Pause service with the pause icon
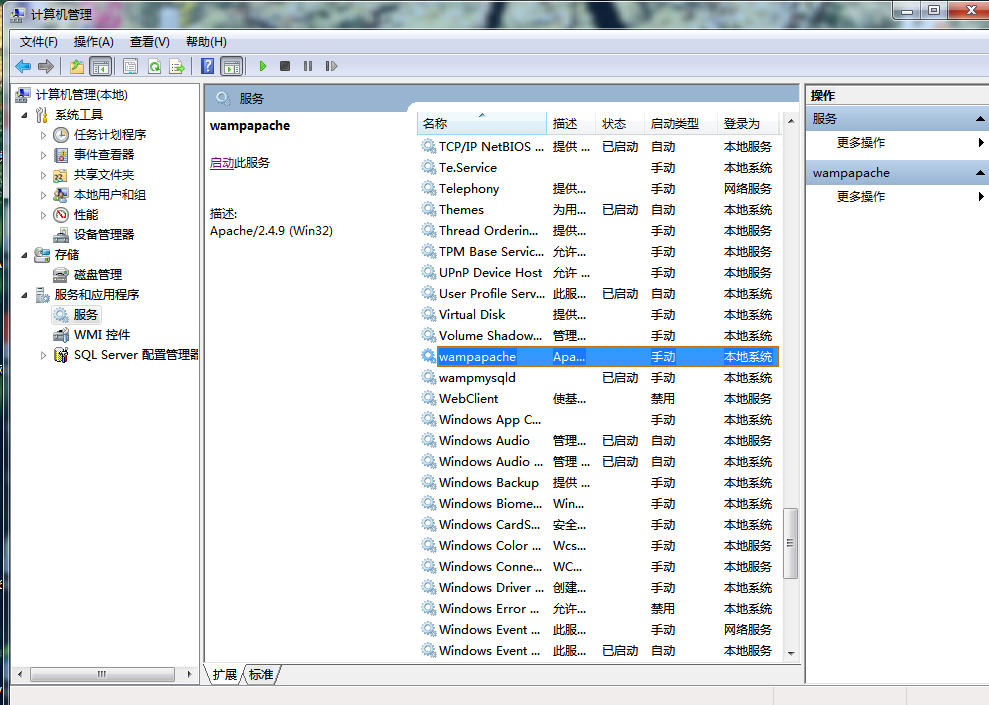 coord(308,66)
